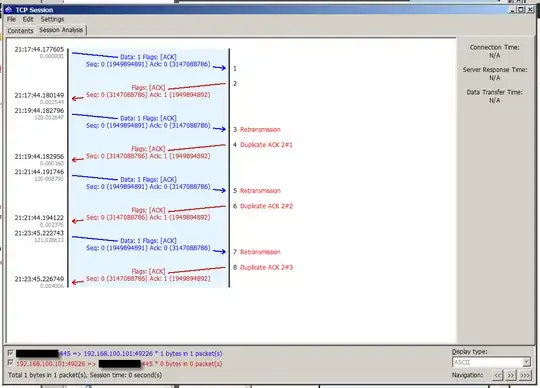
Task: Click the TCP Session window title icon
Action: tap(9, 10)
